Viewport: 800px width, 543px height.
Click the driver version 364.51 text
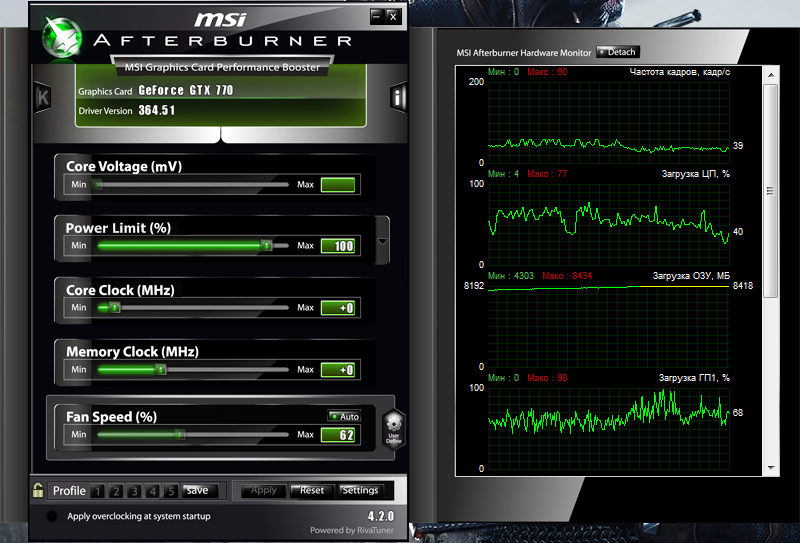(157, 110)
